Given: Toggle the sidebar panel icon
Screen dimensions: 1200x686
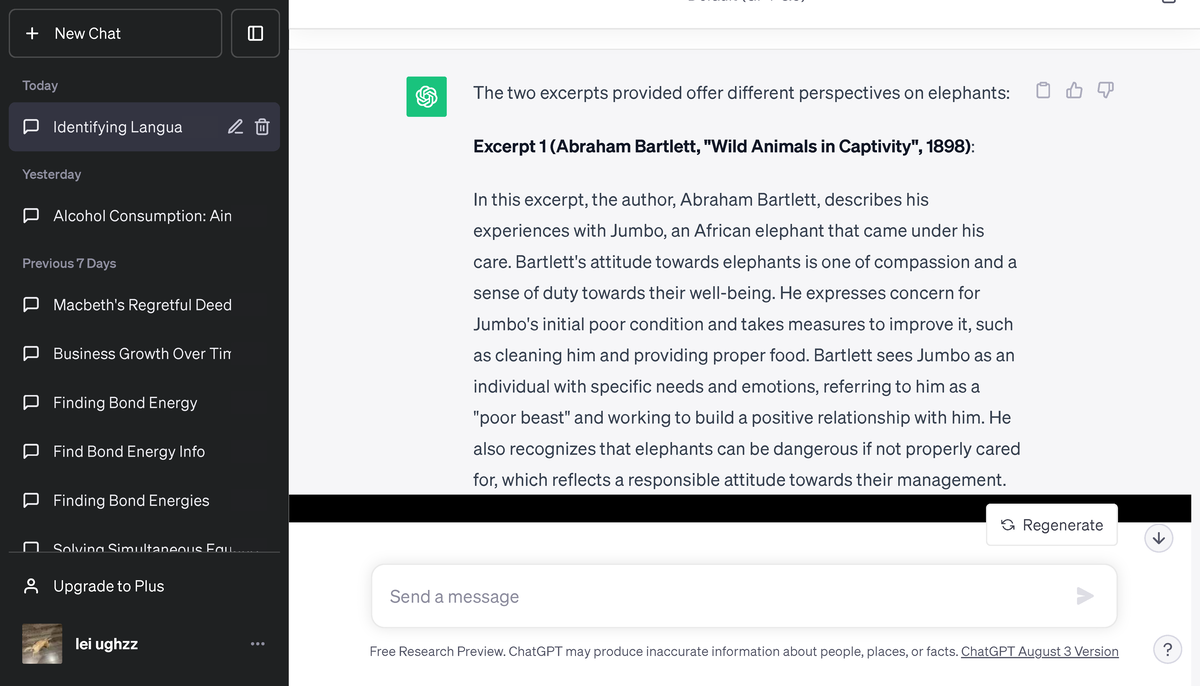Looking at the screenshot, I should (x=255, y=33).
